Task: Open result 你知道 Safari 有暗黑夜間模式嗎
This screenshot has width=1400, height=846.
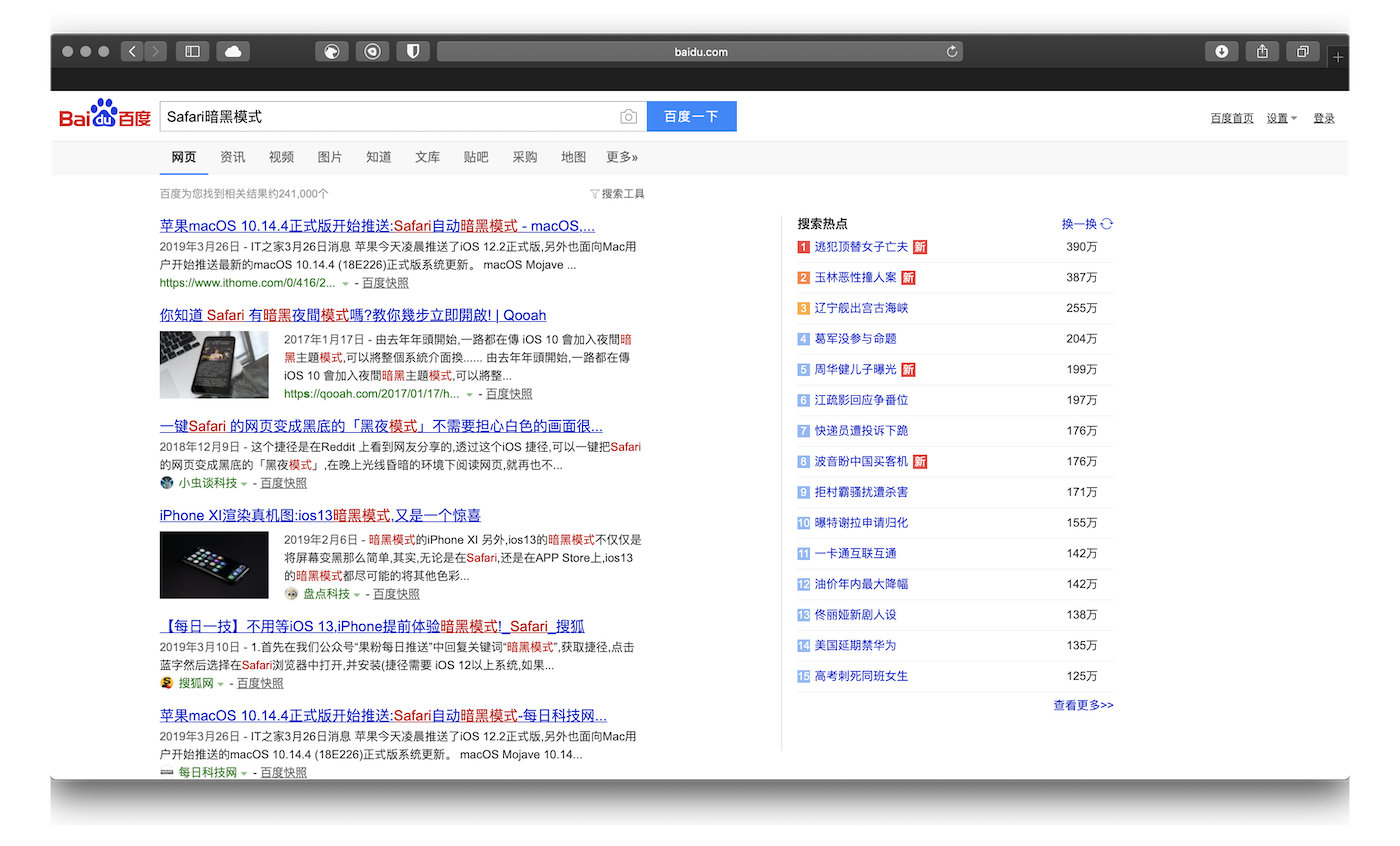Action: [353, 315]
